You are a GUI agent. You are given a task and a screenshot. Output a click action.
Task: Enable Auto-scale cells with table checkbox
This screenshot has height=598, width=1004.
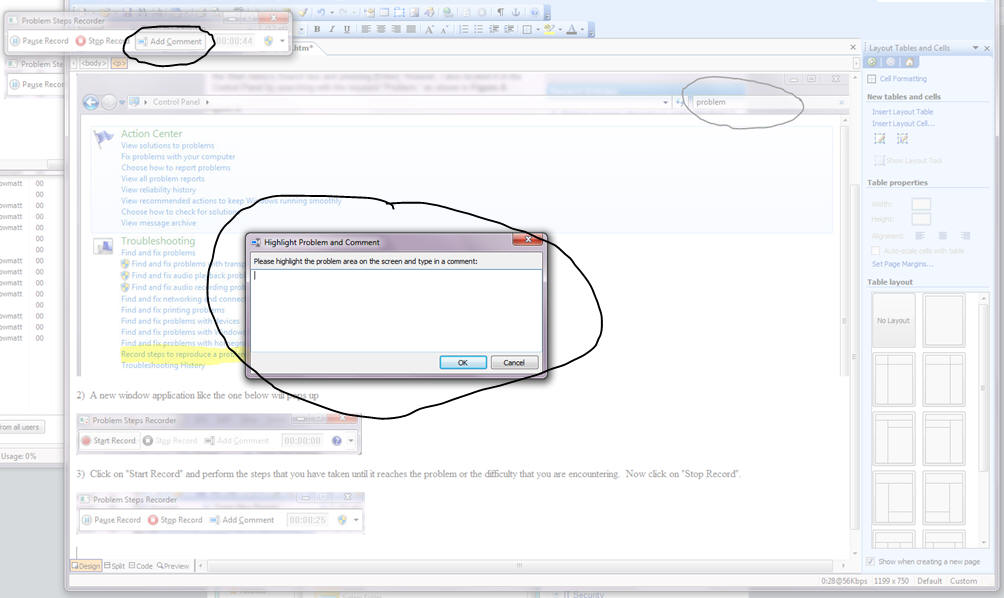tap(875, 251)
